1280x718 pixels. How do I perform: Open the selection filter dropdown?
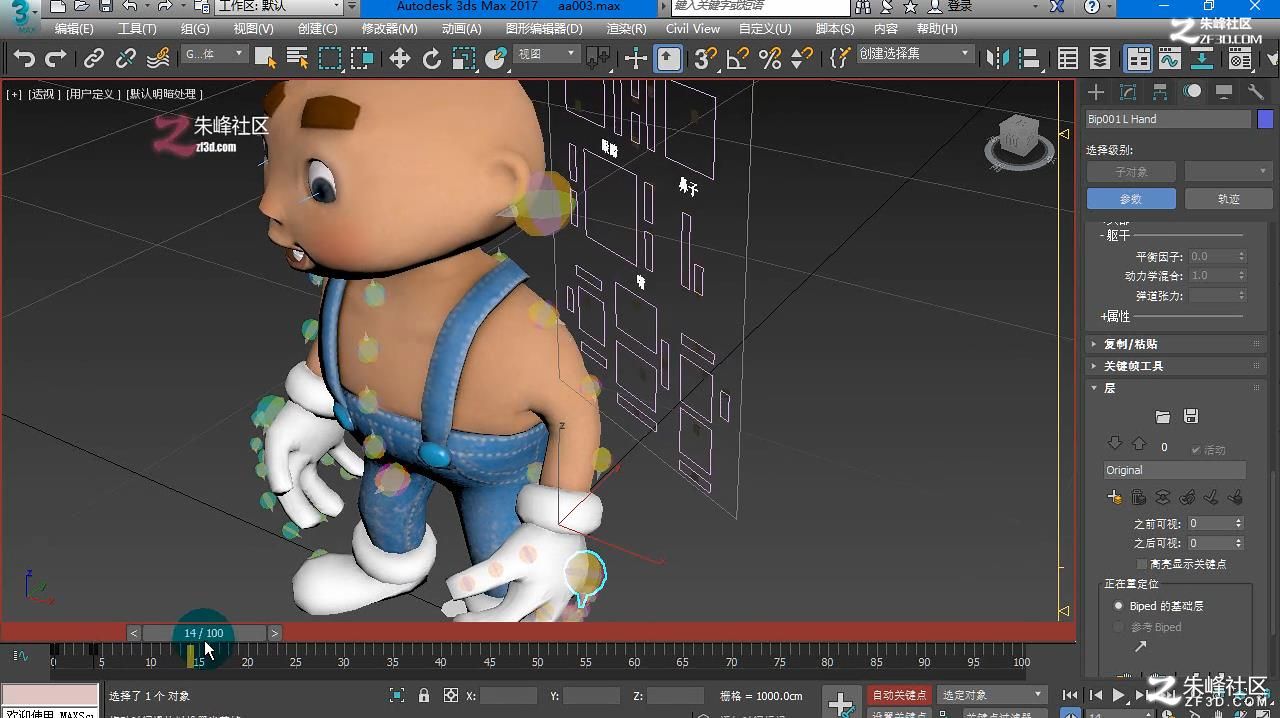tap(213, 54)
